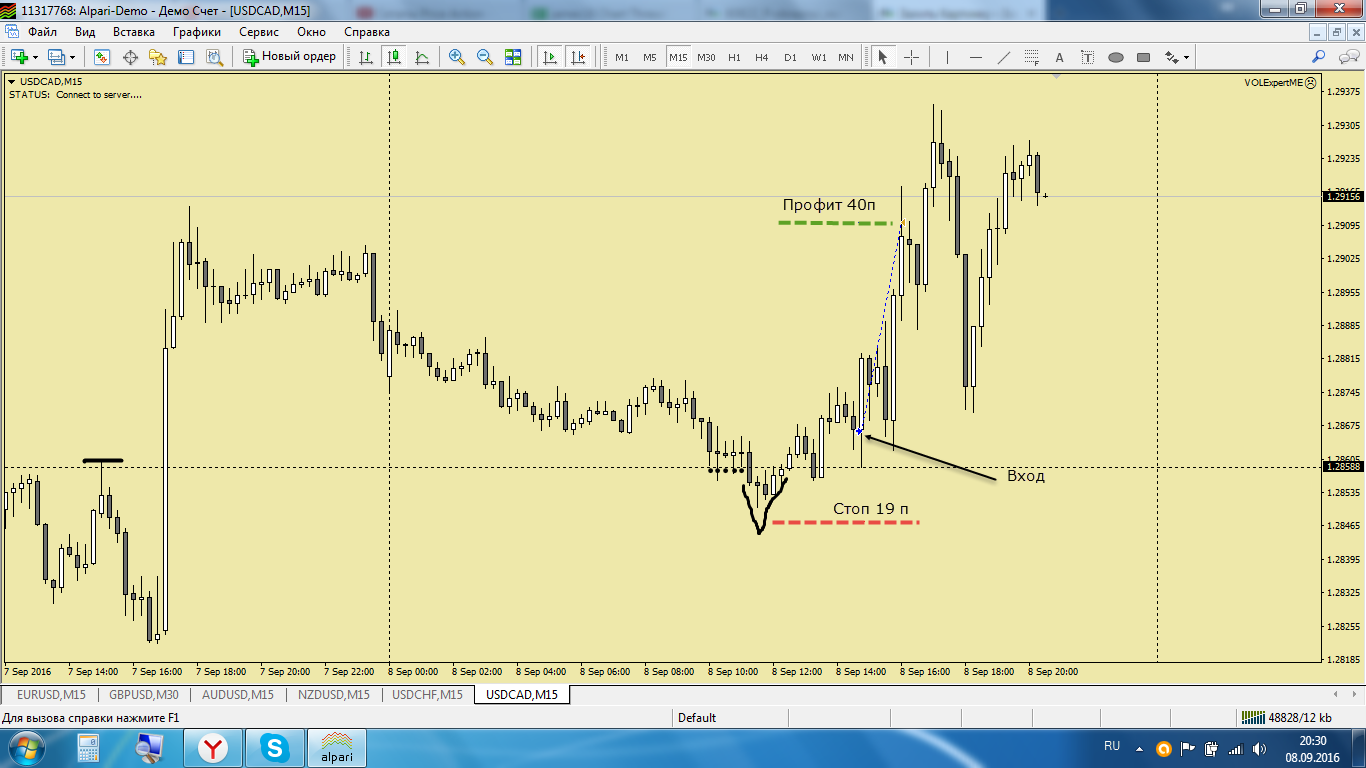1366x768 pixels.
Task: Click the Новый ордер button
Action: coord(290,57)
